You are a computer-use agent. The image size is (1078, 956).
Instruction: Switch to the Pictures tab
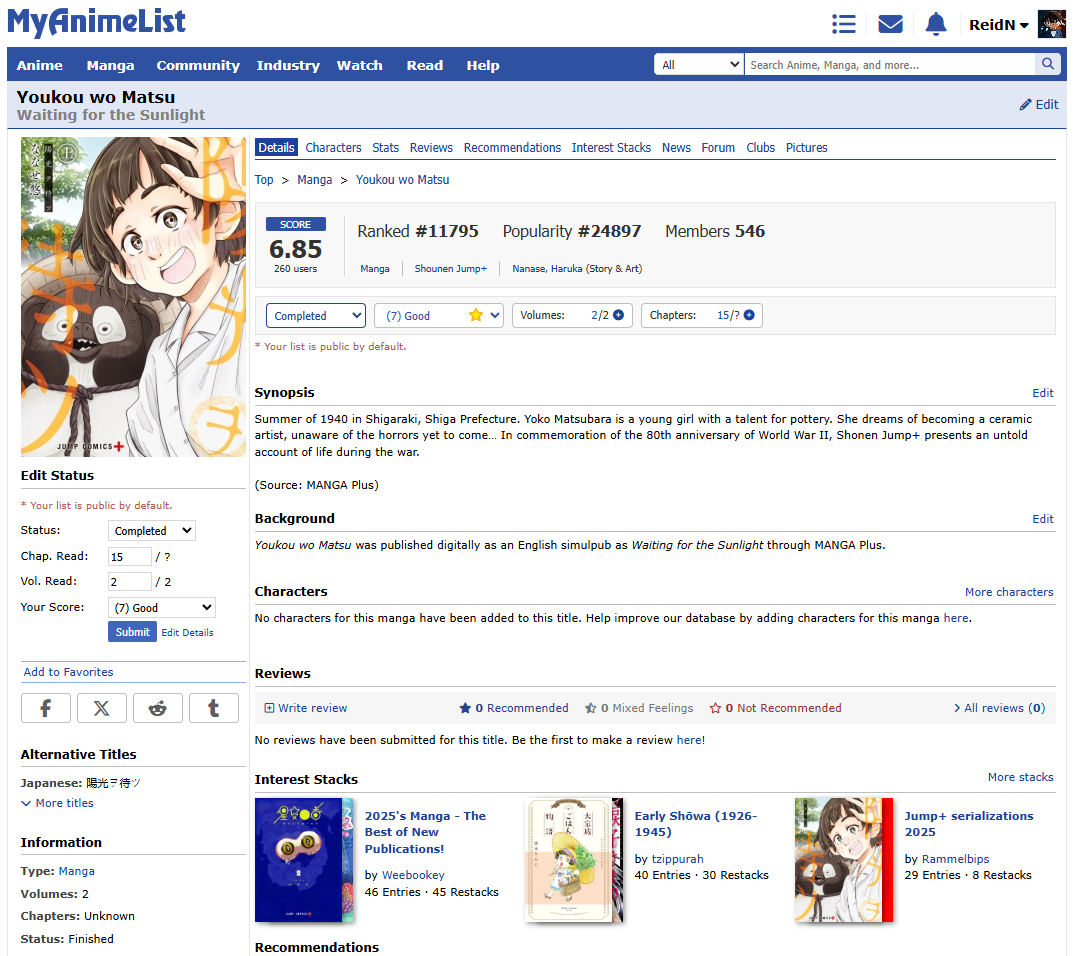coord(806,148)
